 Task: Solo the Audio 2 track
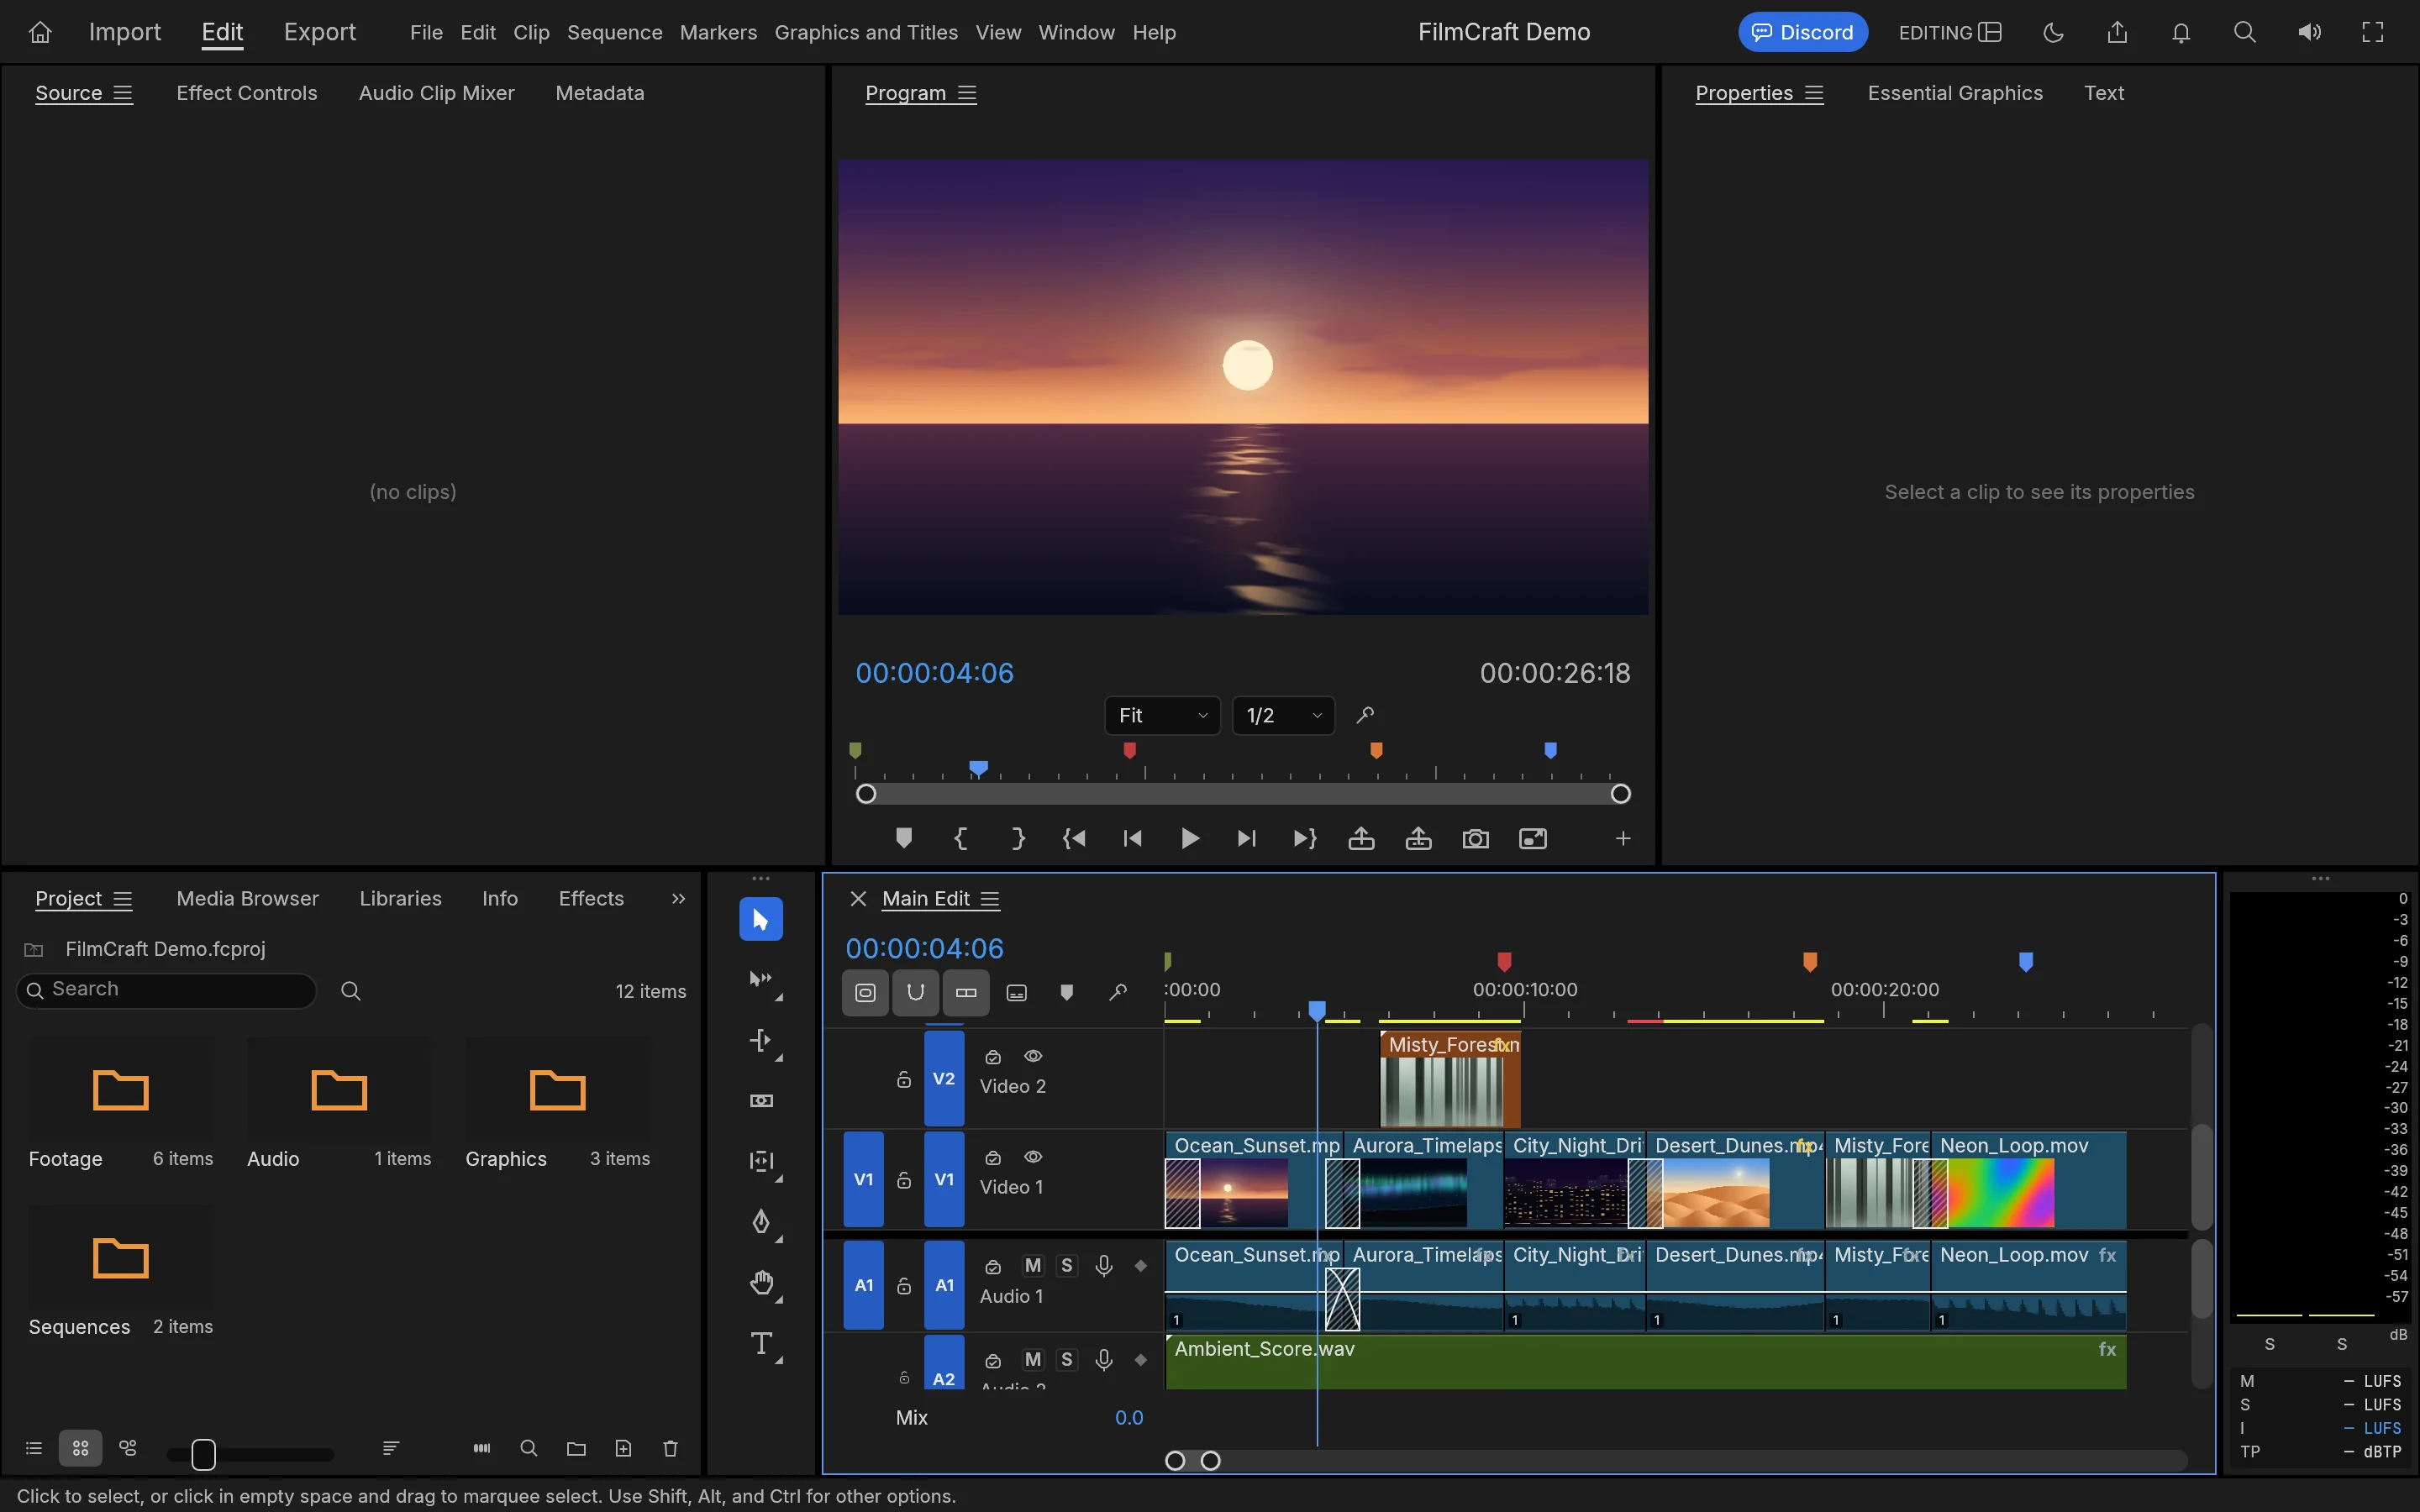[x=1067, y=1359]
